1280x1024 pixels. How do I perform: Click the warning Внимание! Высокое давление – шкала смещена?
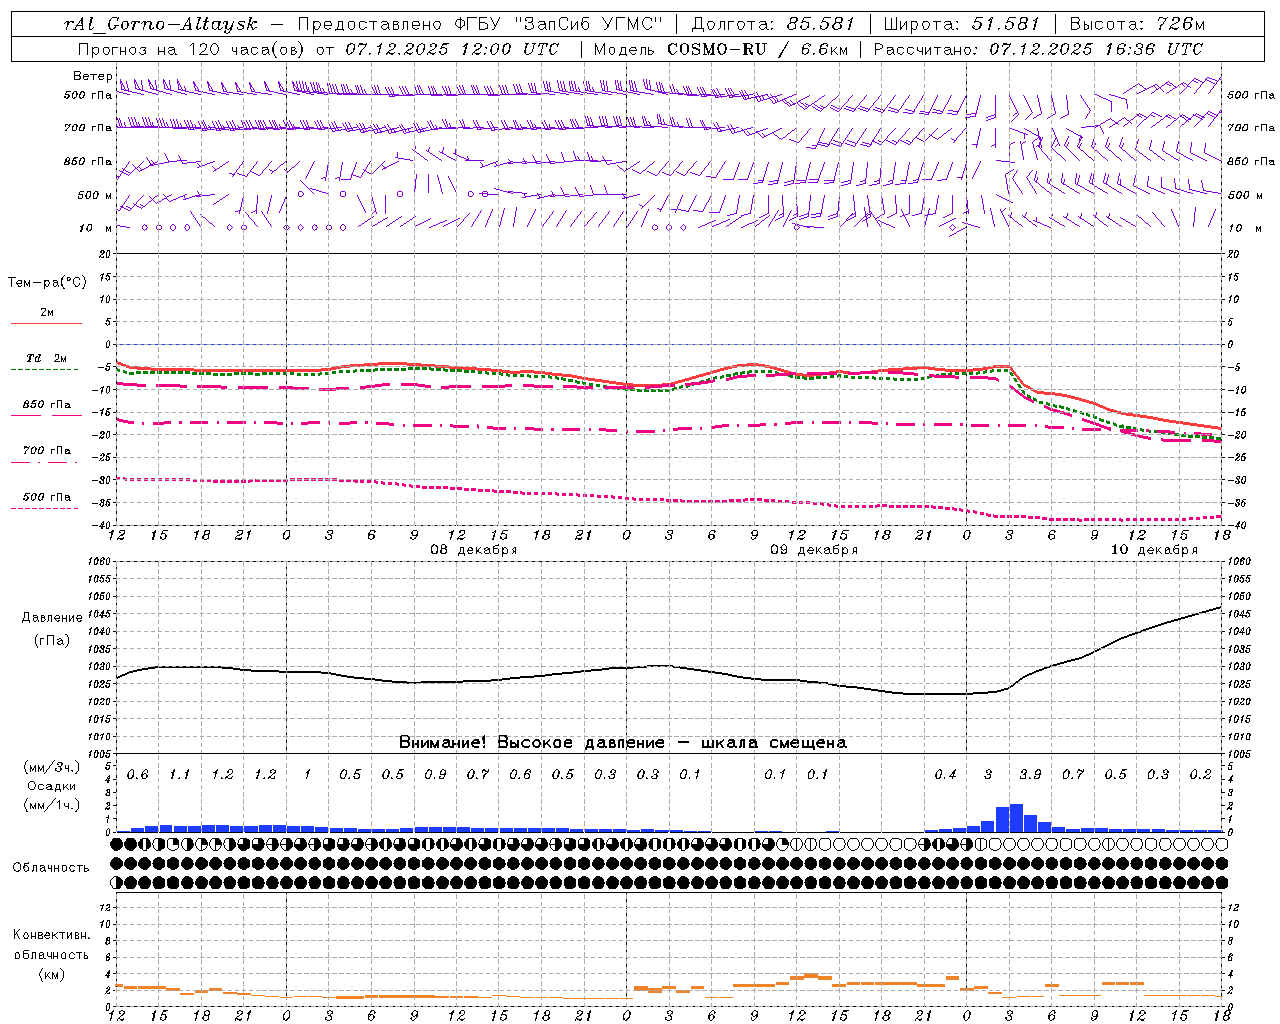pyautogui.click(x=622, y=743)
